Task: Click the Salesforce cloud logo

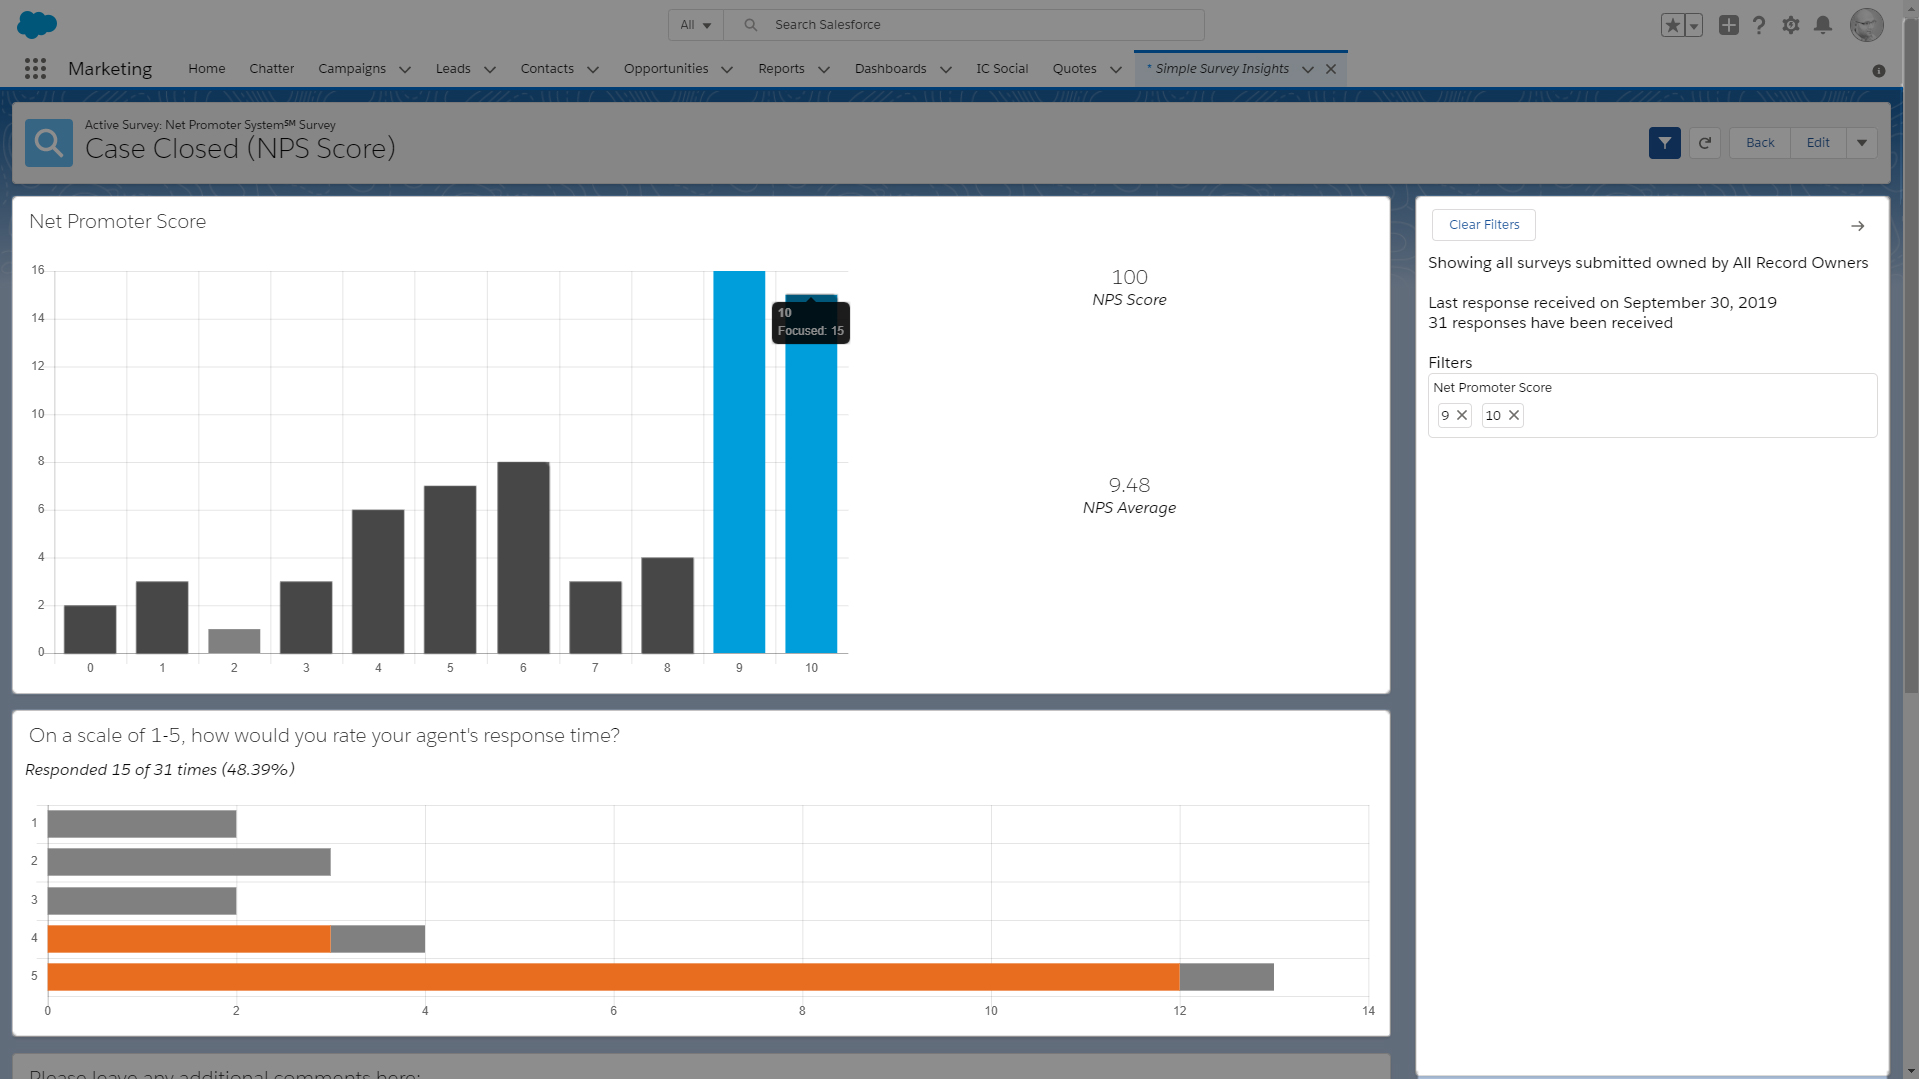Action: pyautogui.click(x=37, y=24)
